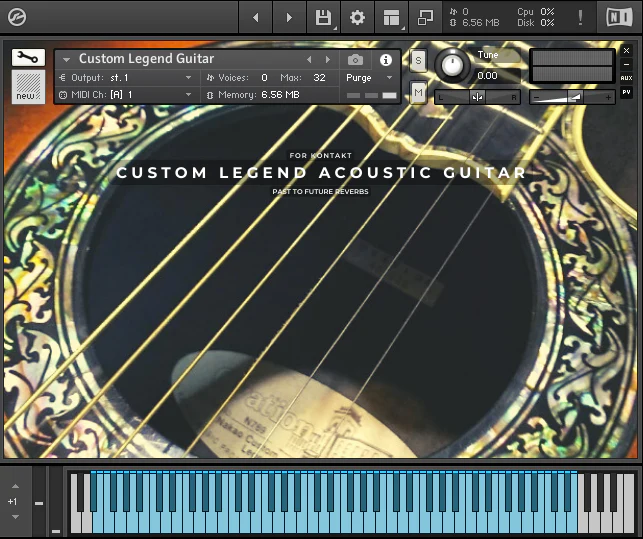This screenshot has width=643, height=539.
Task: Click the volume slider handle
Action: pos(574,97)
